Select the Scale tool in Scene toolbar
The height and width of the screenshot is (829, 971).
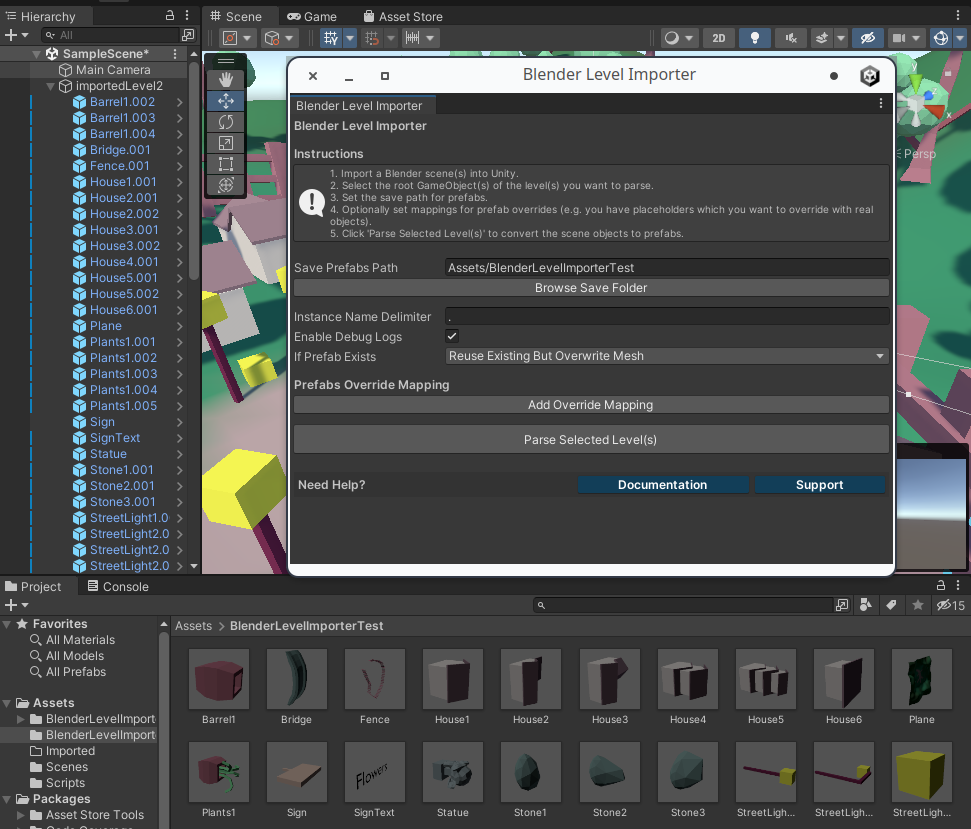[x=225, y=143]
